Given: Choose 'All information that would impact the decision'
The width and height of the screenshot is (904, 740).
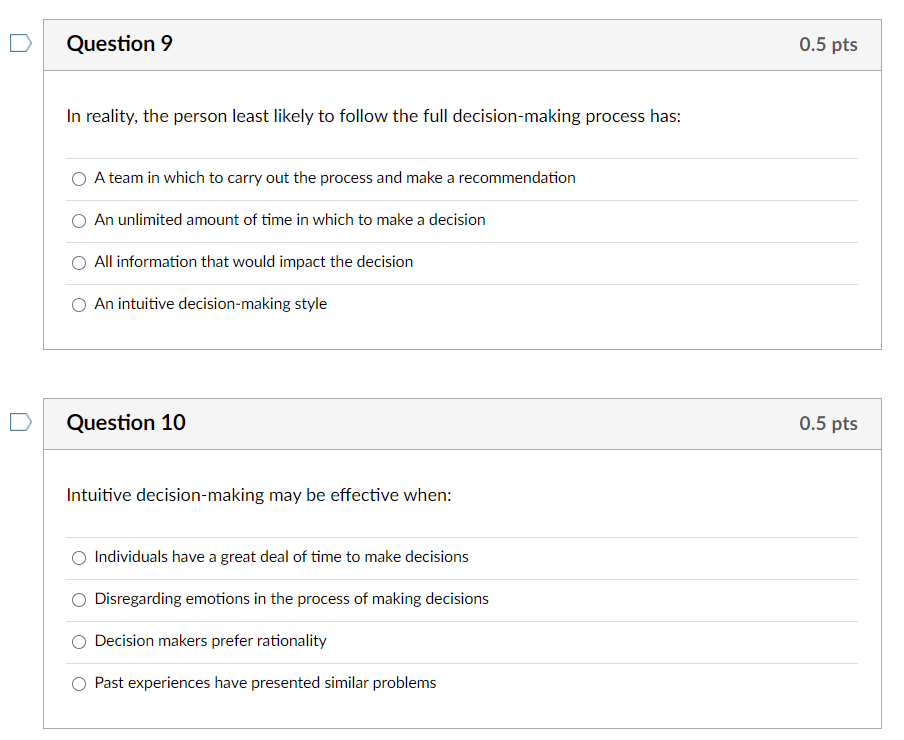Looking at the screenshot, I should pos(78,262).
